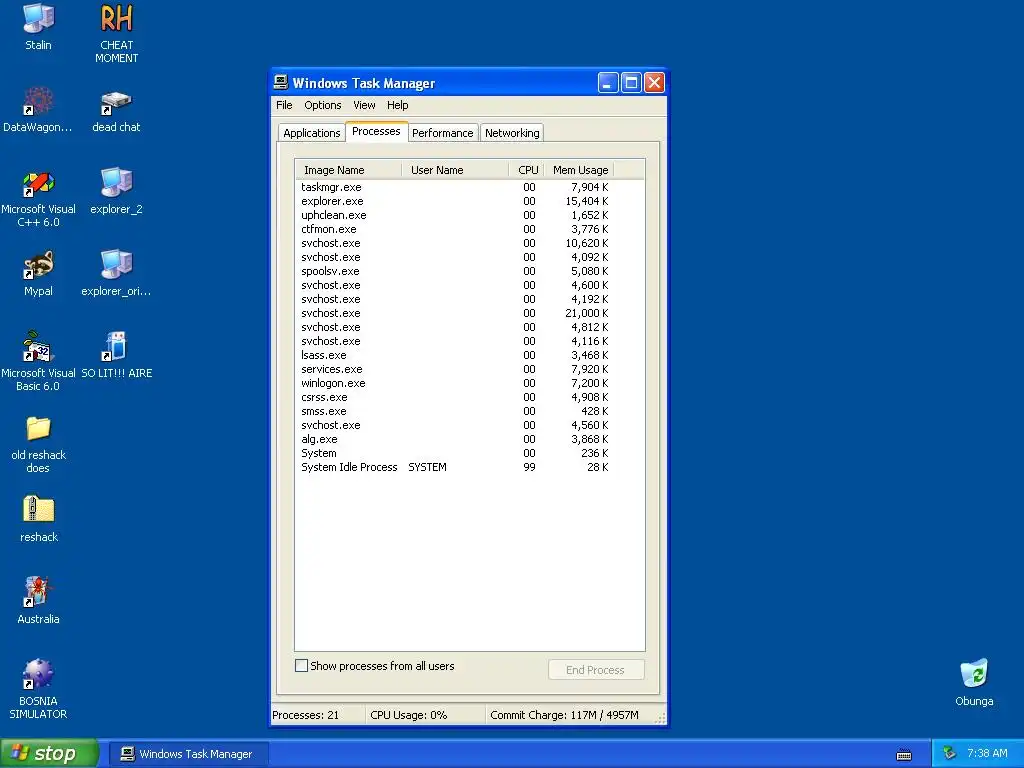Viewport: 1024px width, 768px height.
Task: Click Windows Task Manager taskbar button
Action: click(187, 754)
